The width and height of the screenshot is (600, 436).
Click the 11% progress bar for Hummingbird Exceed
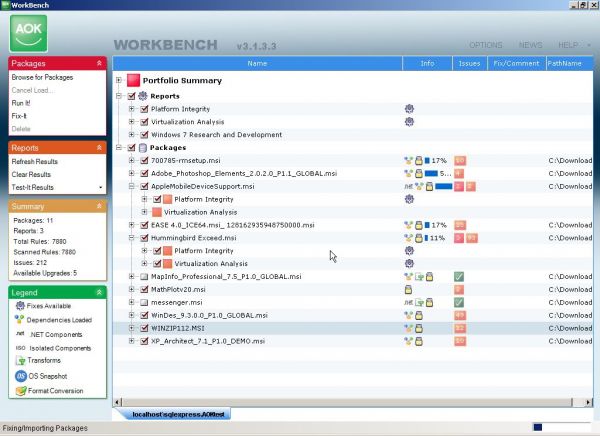click(x=427, y=238)
